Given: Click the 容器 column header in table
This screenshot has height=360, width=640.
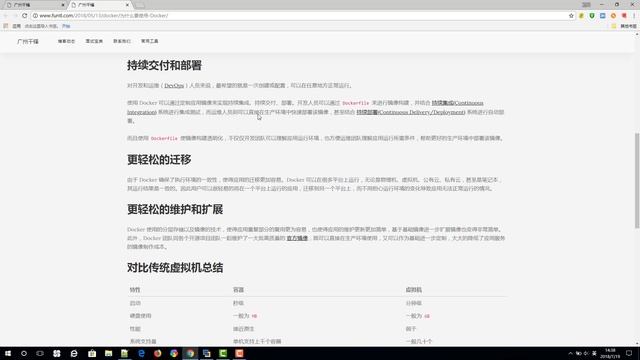Looking at the screenshot, I should [238, 290].
